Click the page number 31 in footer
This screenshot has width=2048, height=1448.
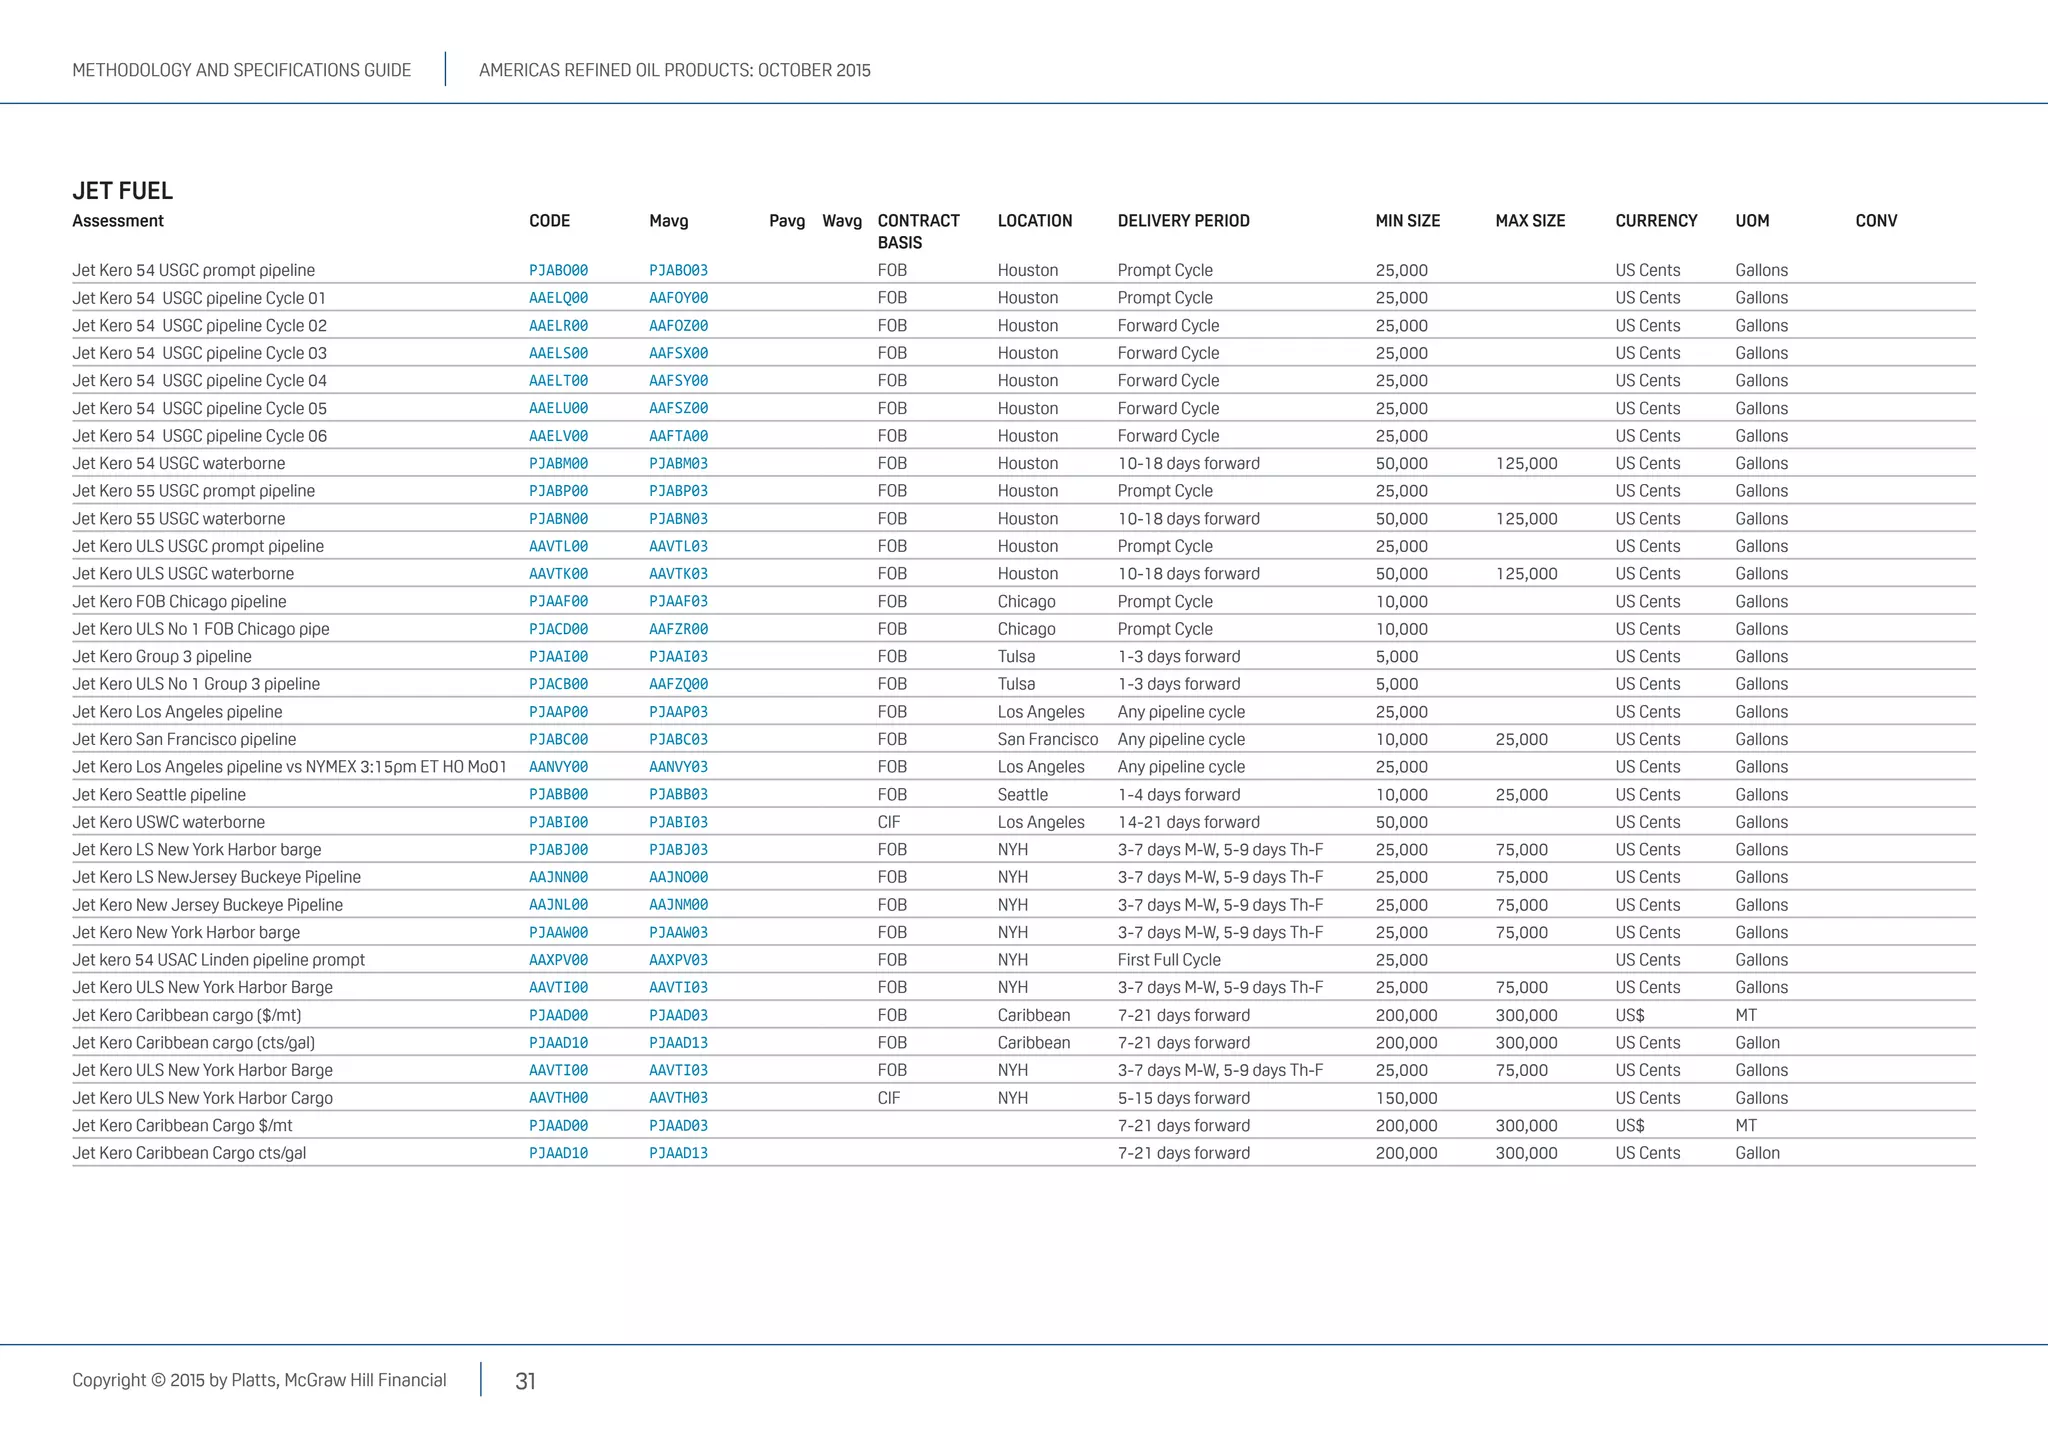pyautogui.click(x=525, y=1381)
